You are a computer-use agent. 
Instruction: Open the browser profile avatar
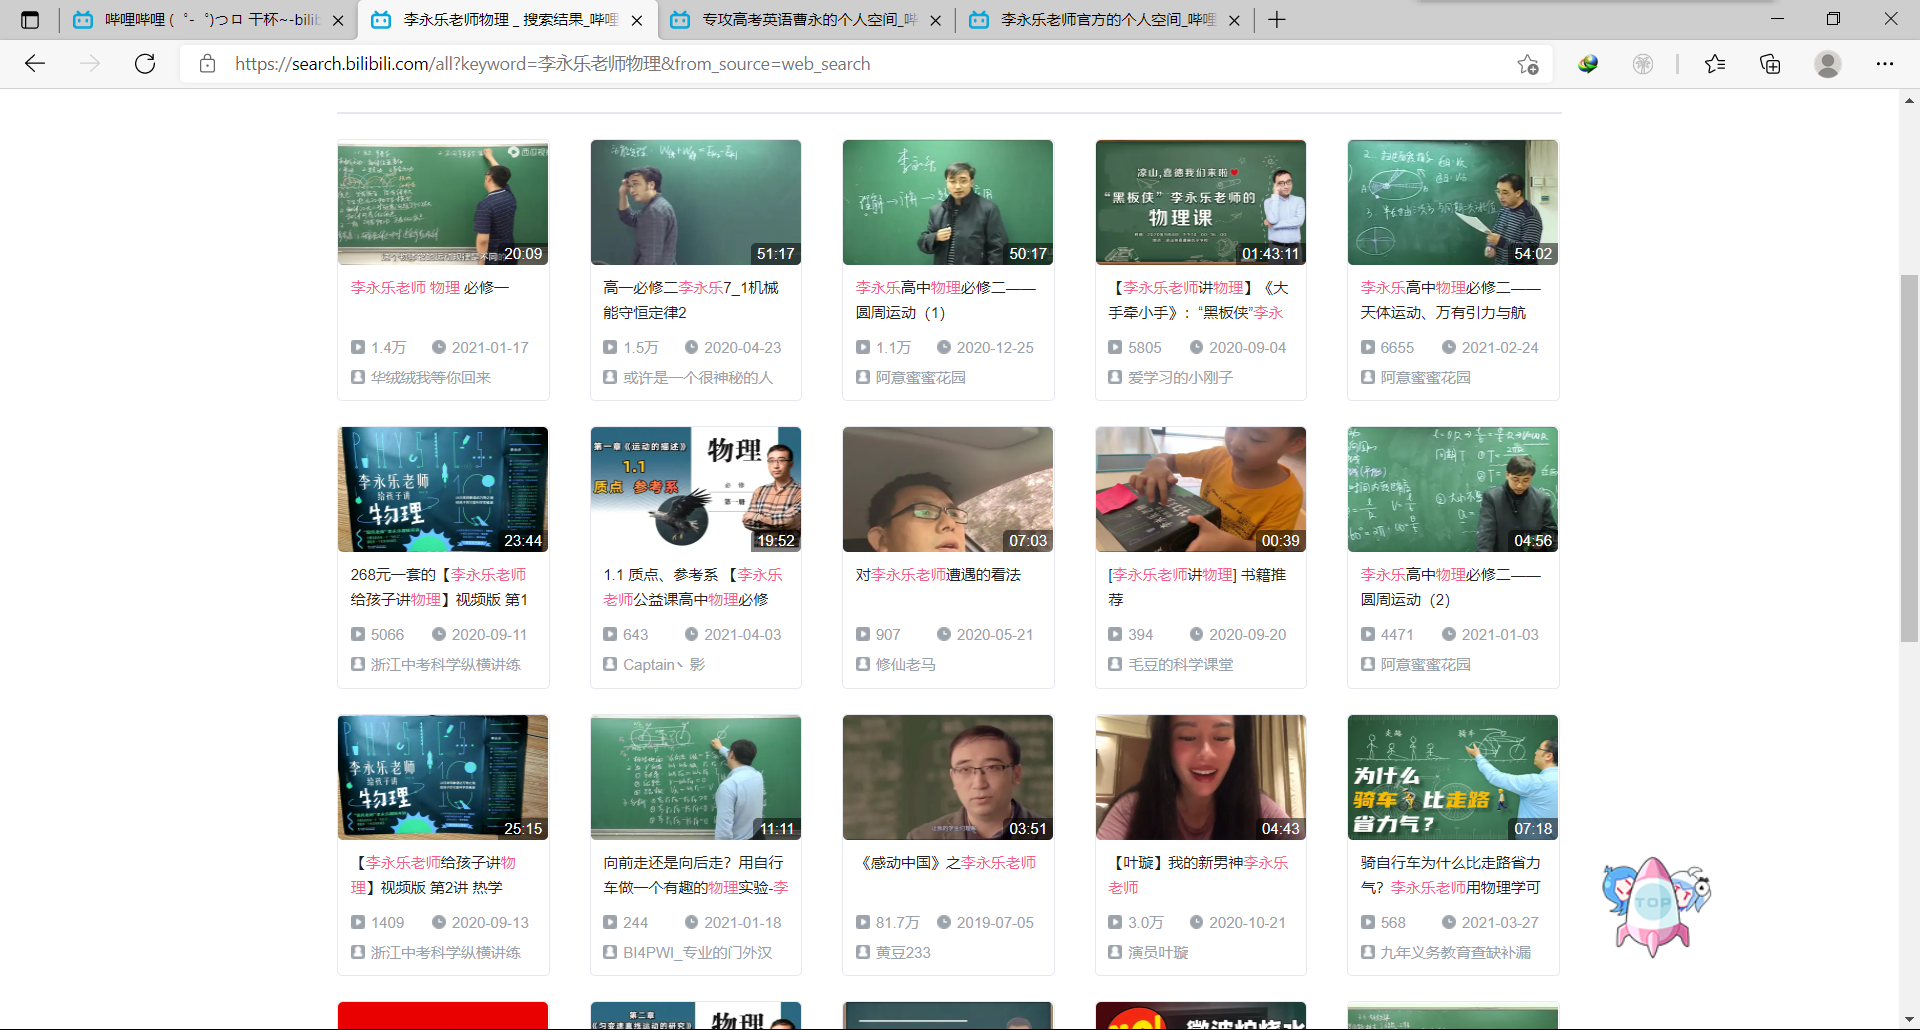point(1828,64)
